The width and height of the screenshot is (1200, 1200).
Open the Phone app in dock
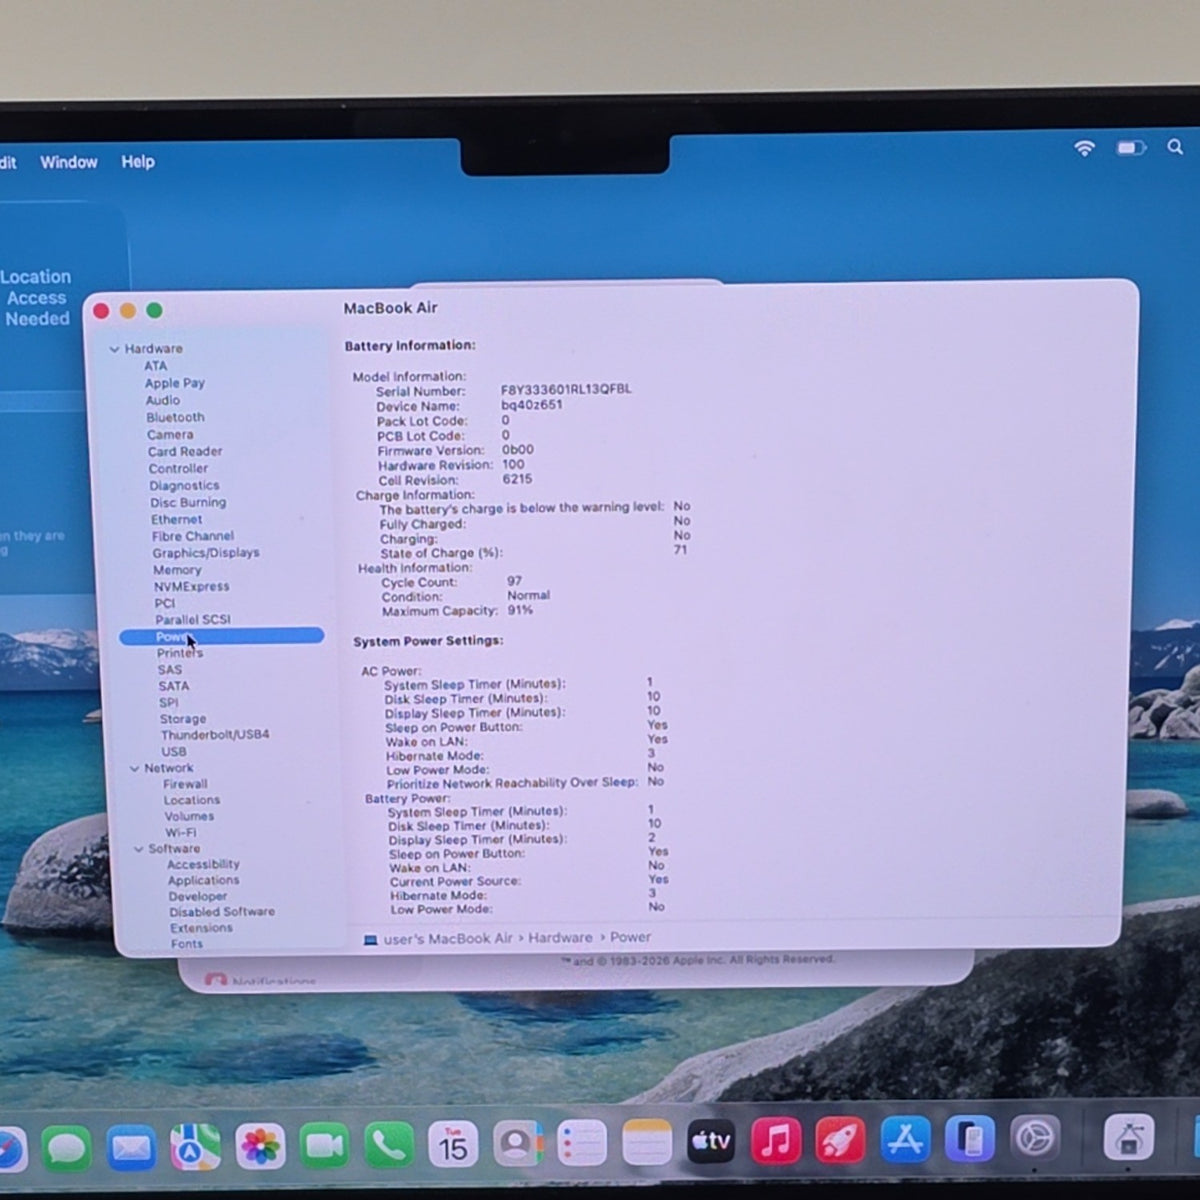pyautogui.click(x=389, y=1146)
